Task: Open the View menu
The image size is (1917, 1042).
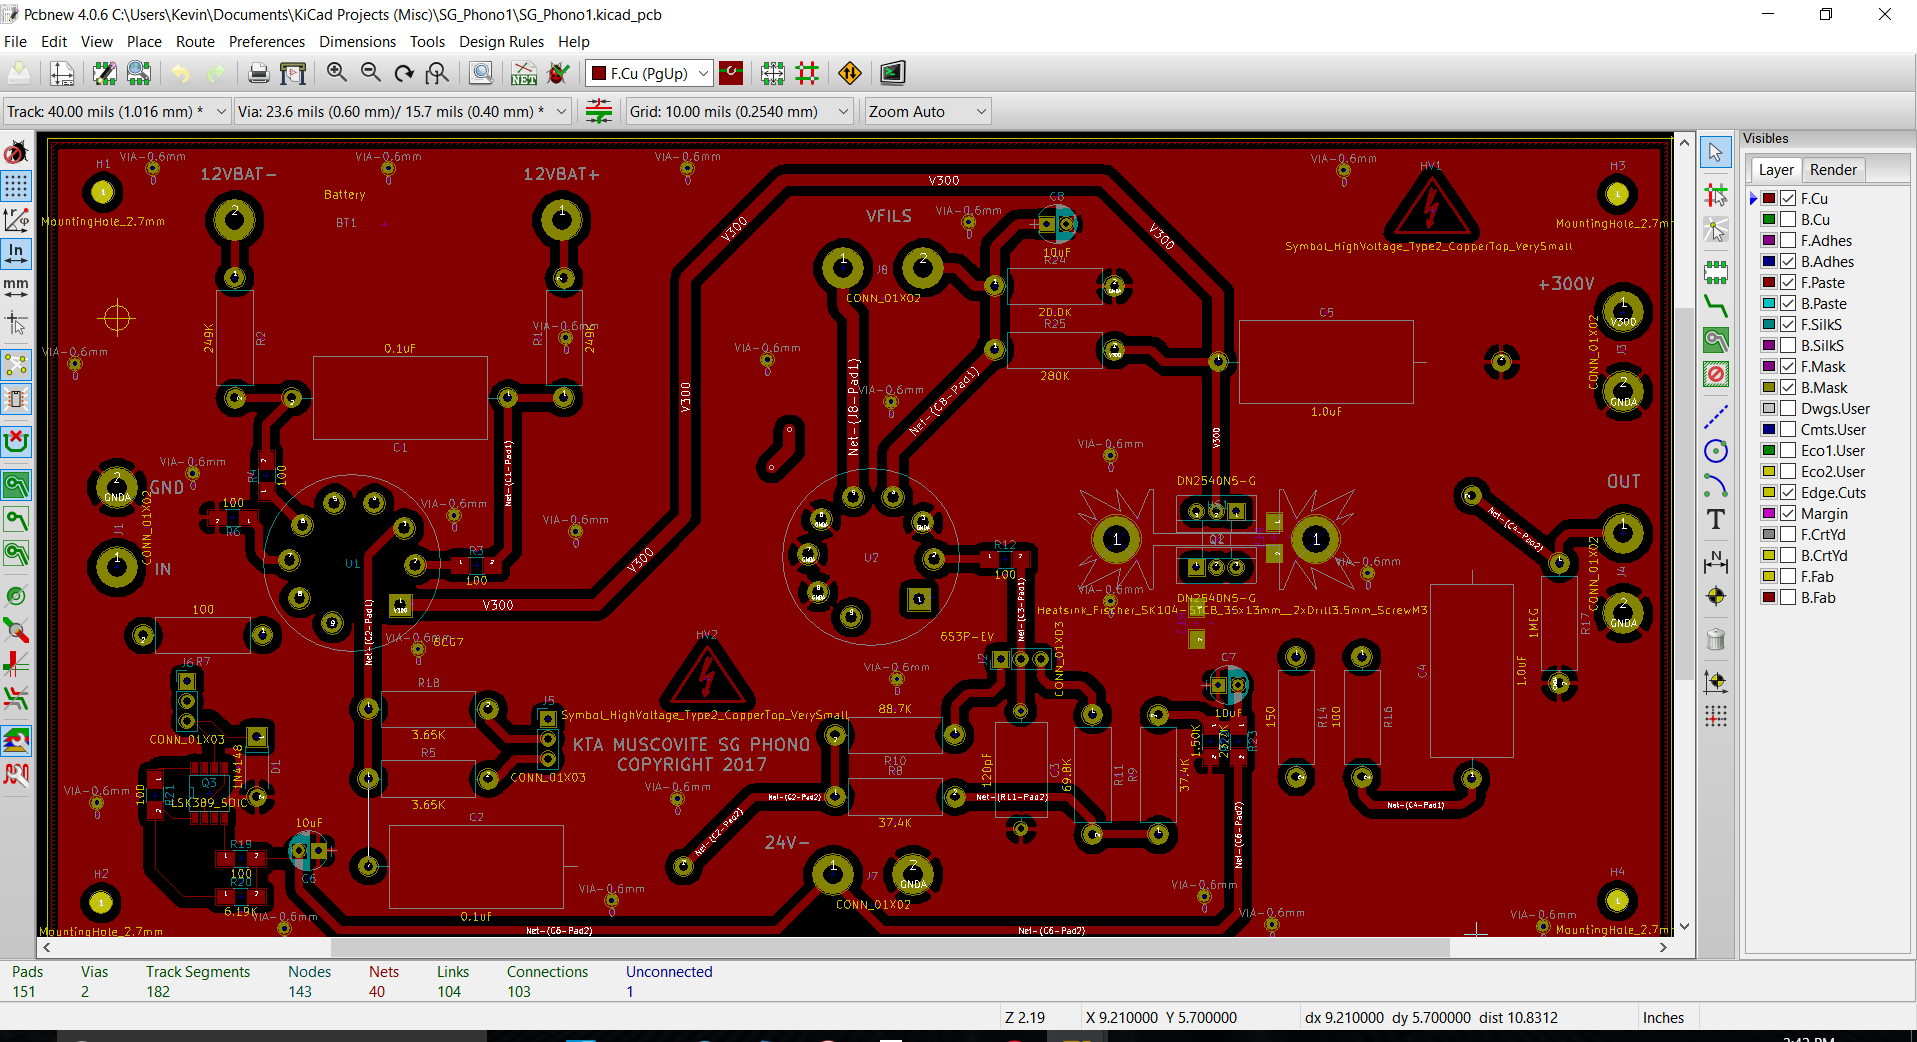Action: (96, 41)
